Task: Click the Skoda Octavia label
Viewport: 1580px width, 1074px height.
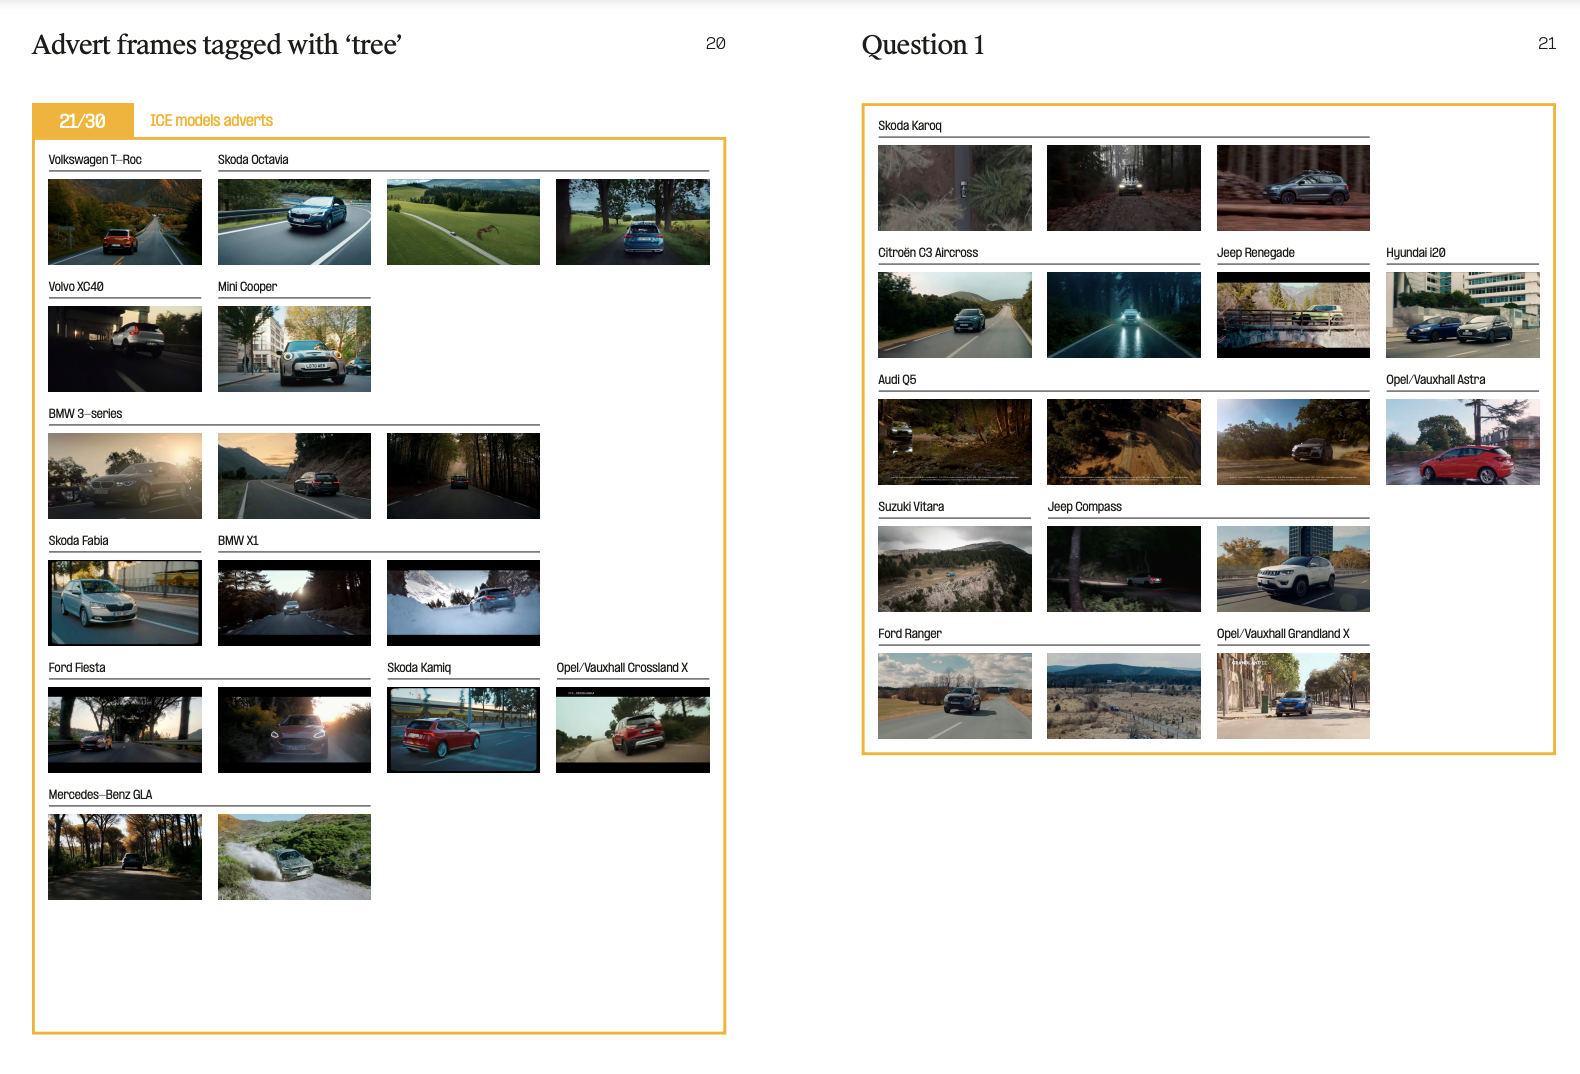Action: point(253,160)
